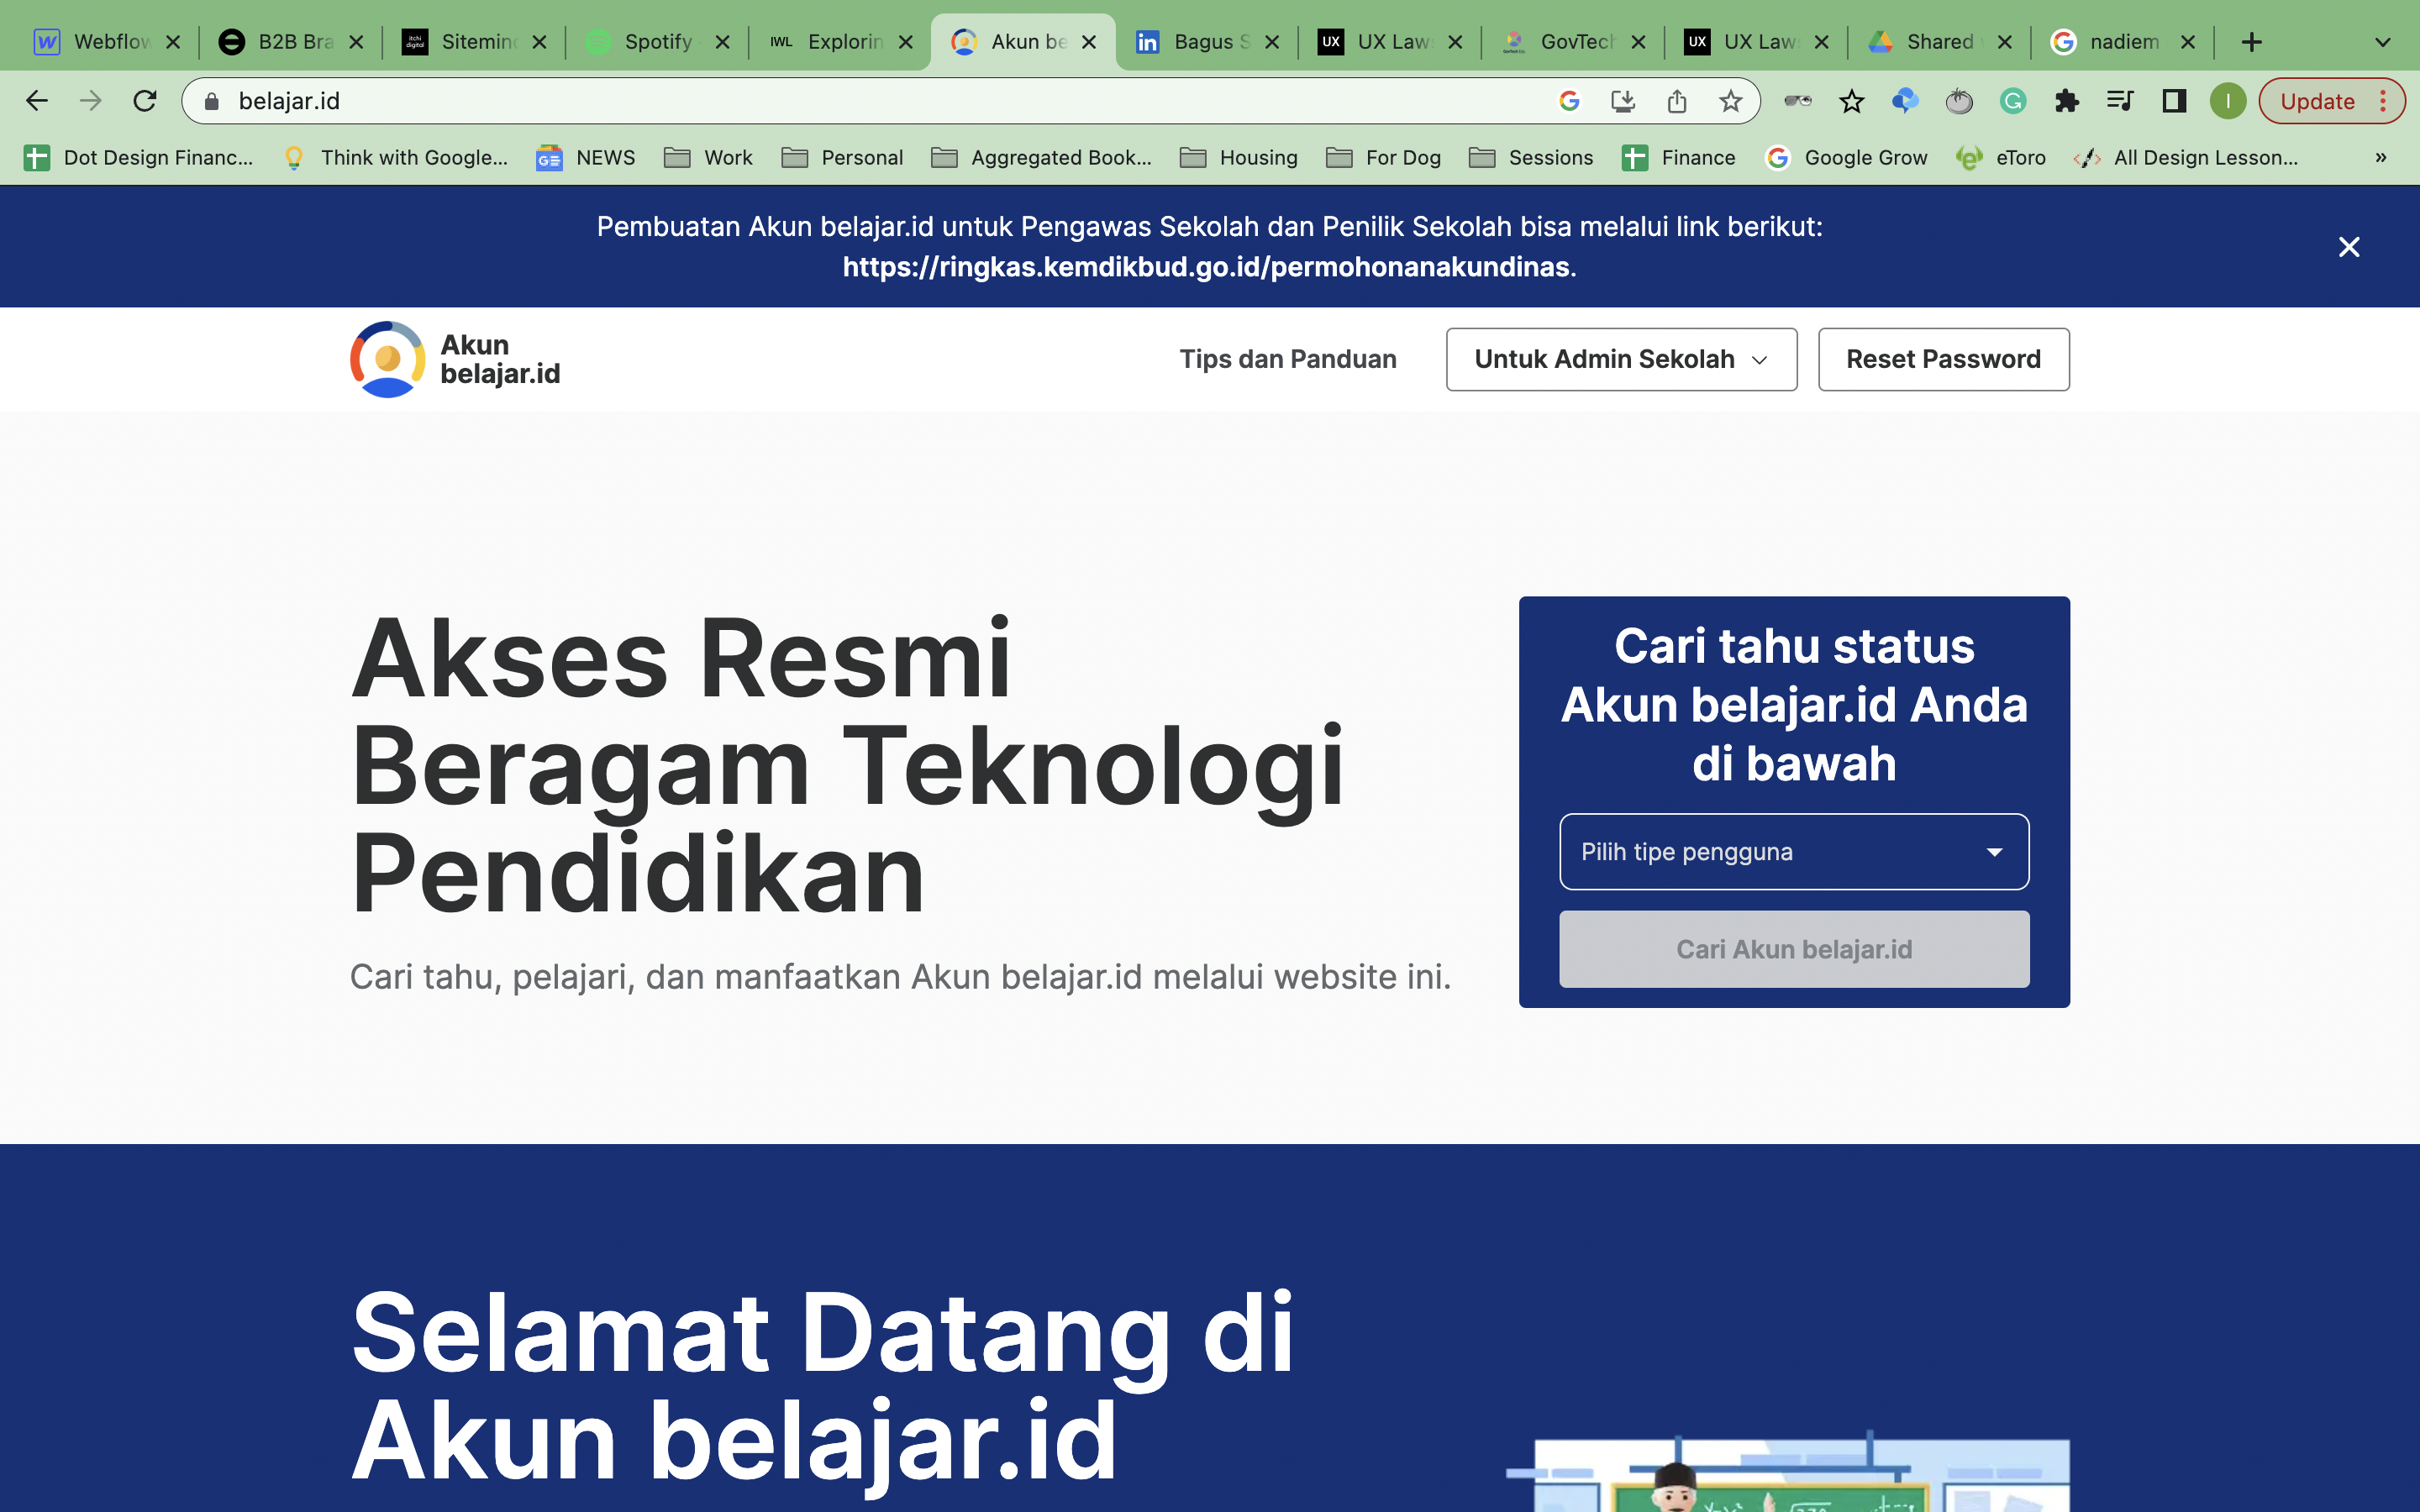Open Dot Design Finance bookmark
This screenshot has height=1512, width=2420.
tap(138, 157)
